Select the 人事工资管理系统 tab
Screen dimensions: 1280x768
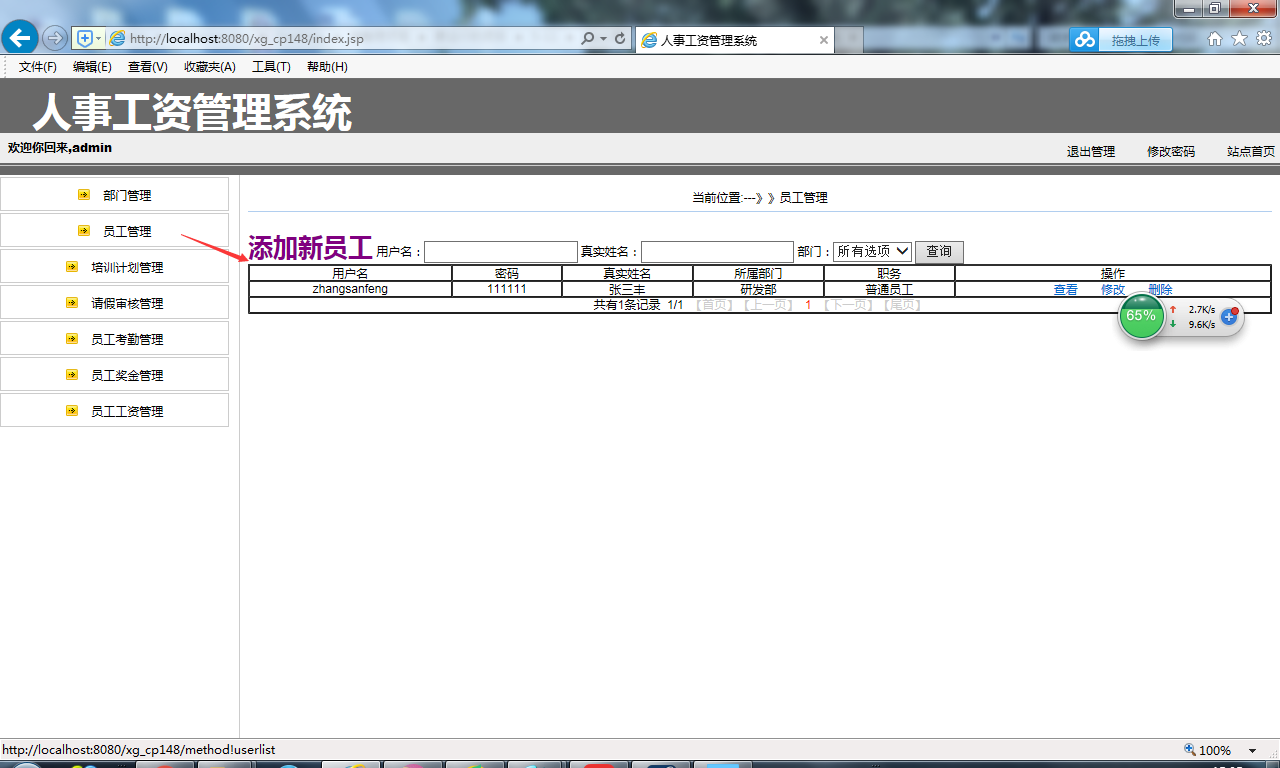click(735, 40)
